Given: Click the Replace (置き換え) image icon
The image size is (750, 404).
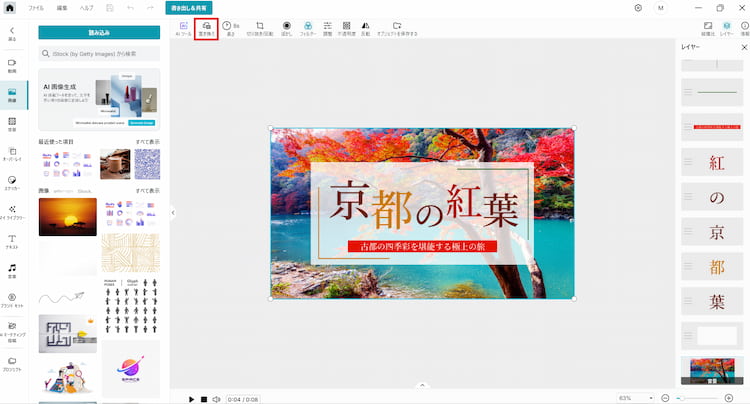Looking at the screenshot, I should coord(207,29).
